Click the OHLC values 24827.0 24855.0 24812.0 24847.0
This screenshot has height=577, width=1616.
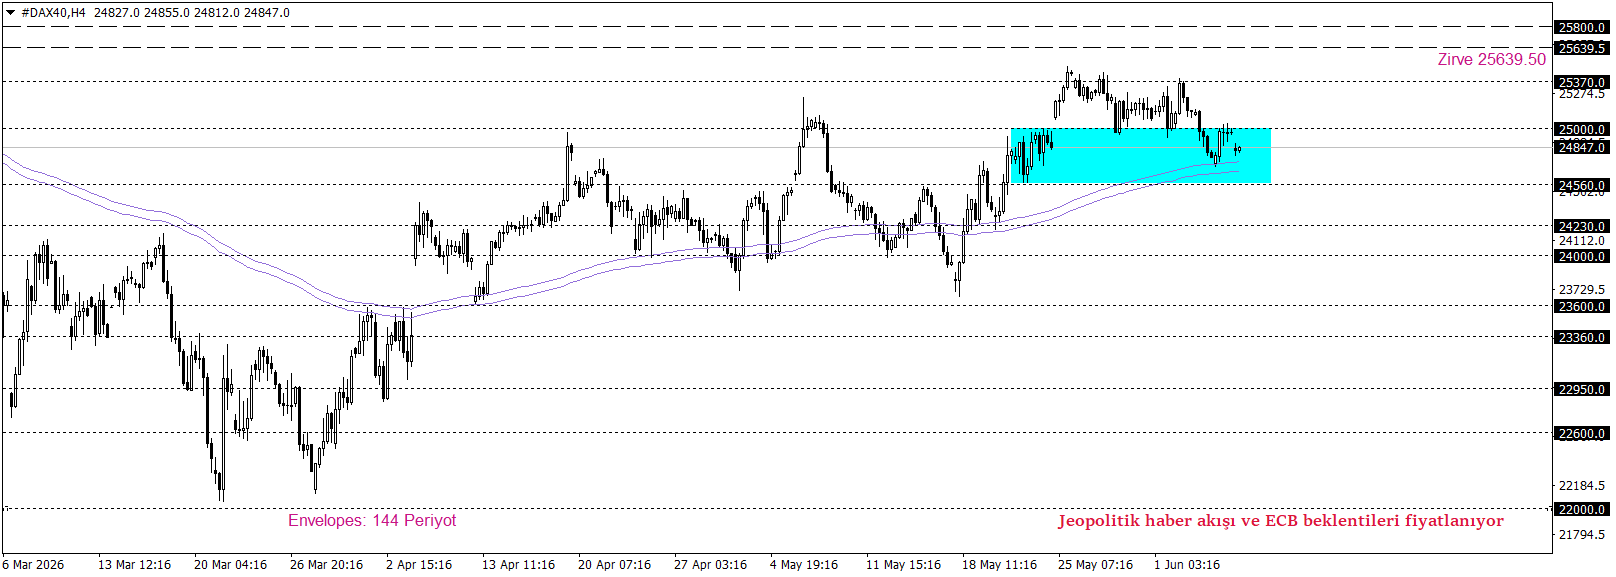(192, 13)
